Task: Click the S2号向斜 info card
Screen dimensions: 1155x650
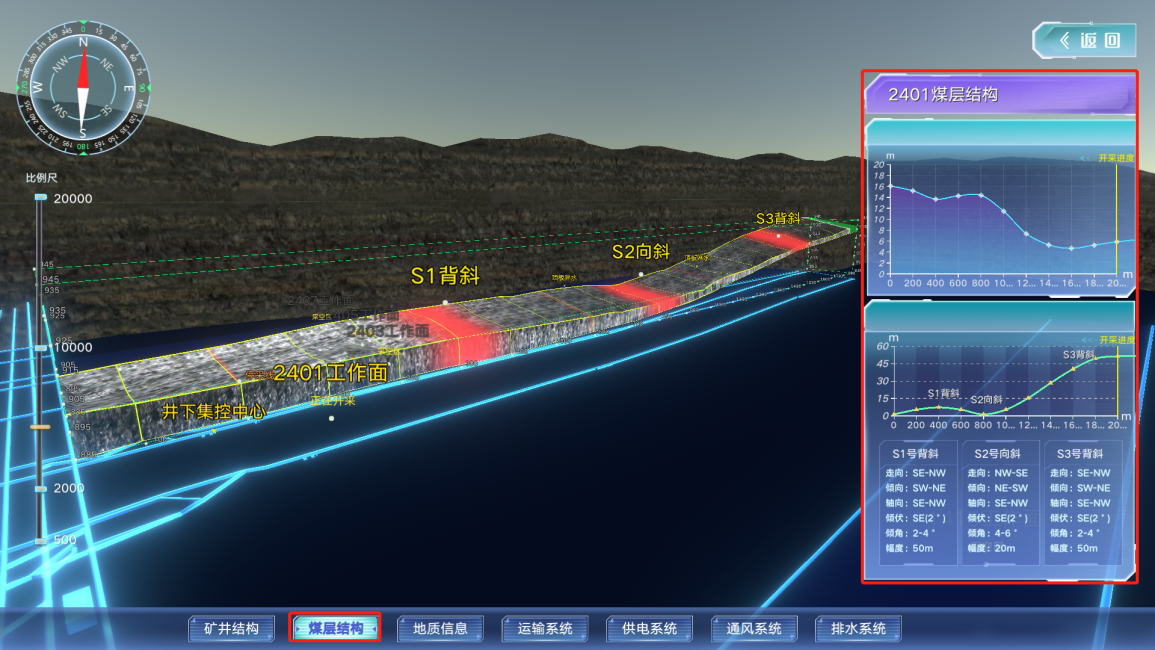Action: pos(999,501)
